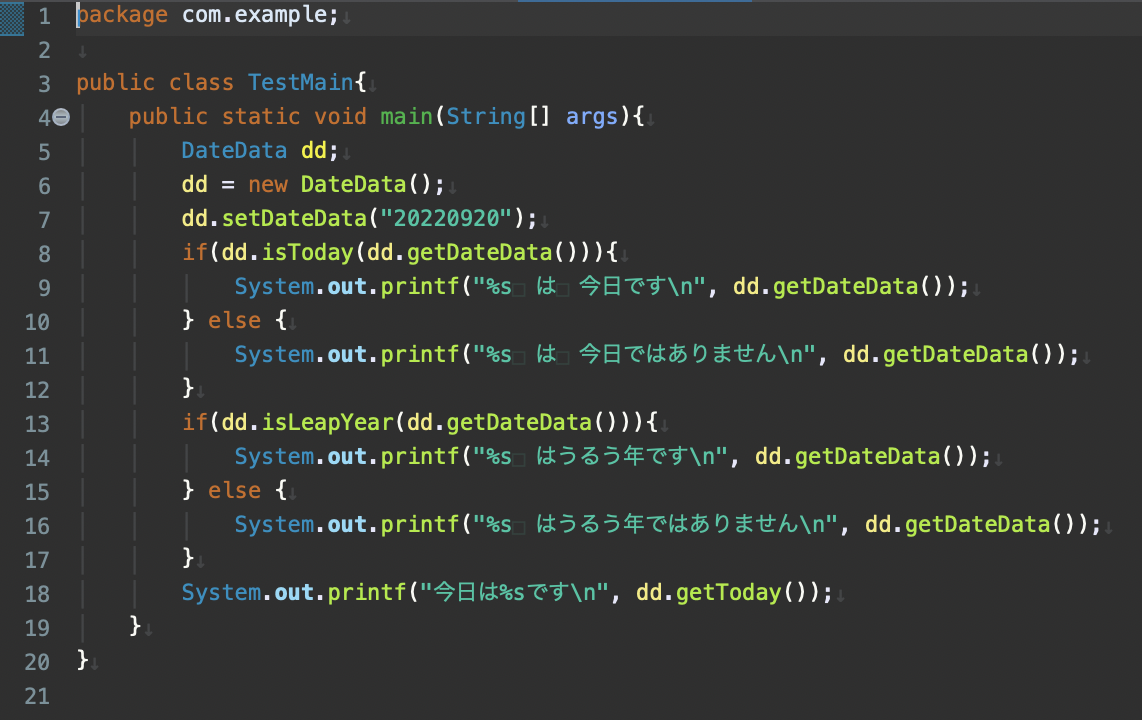Click 'else' keyword on line 15
Screen dimensions: 1142x720
(x=235, y=491)
